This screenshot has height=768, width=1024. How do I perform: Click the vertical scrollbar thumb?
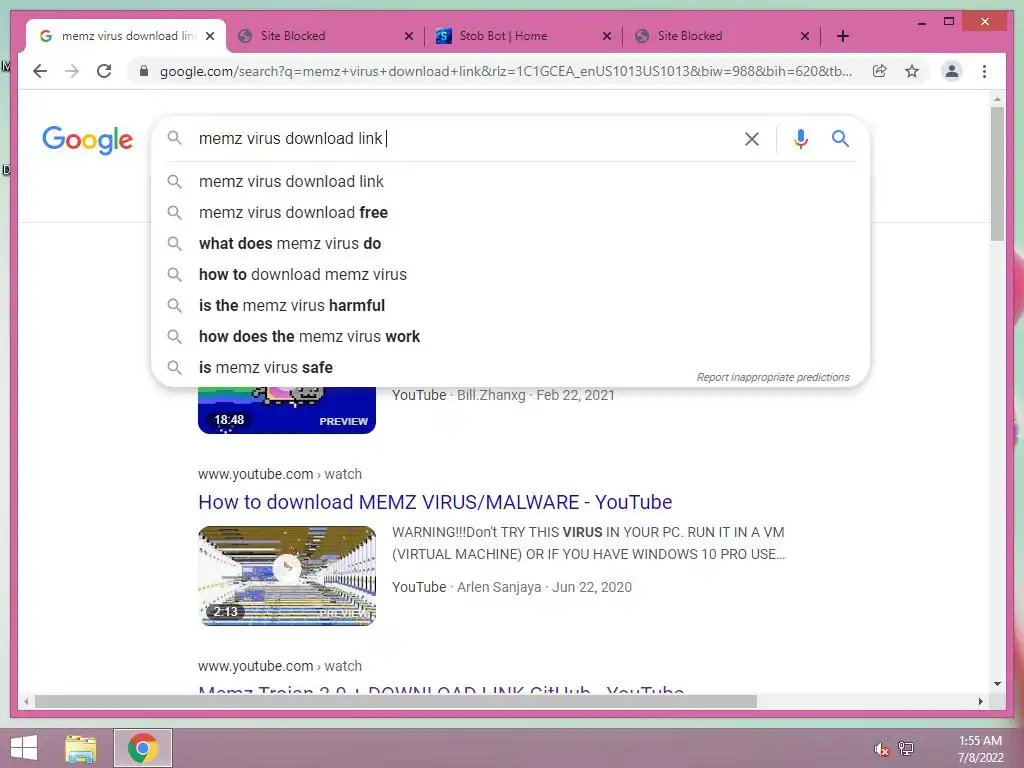pos(997,173)
